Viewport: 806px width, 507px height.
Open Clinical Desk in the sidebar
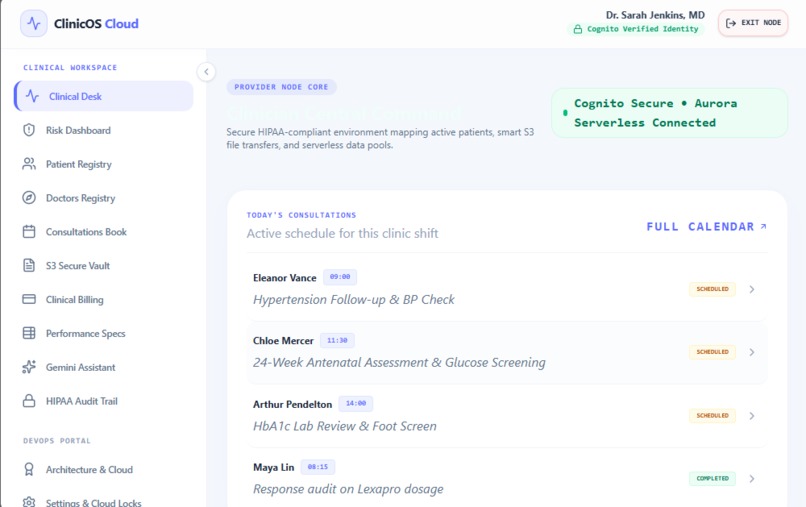104,96
